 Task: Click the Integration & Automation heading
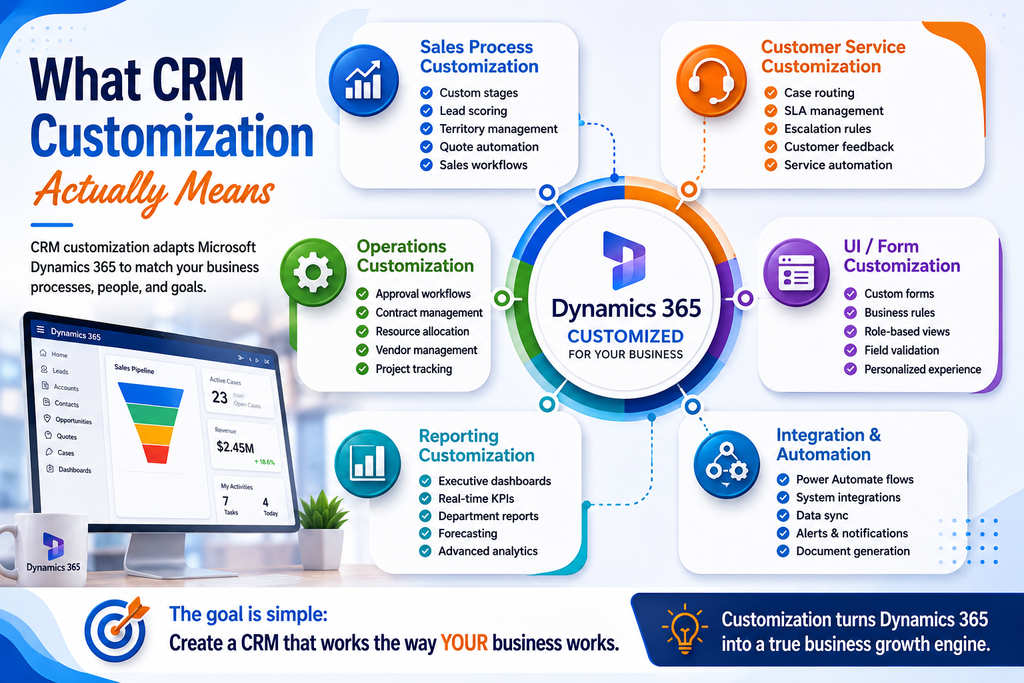click(x=829, y=445)
